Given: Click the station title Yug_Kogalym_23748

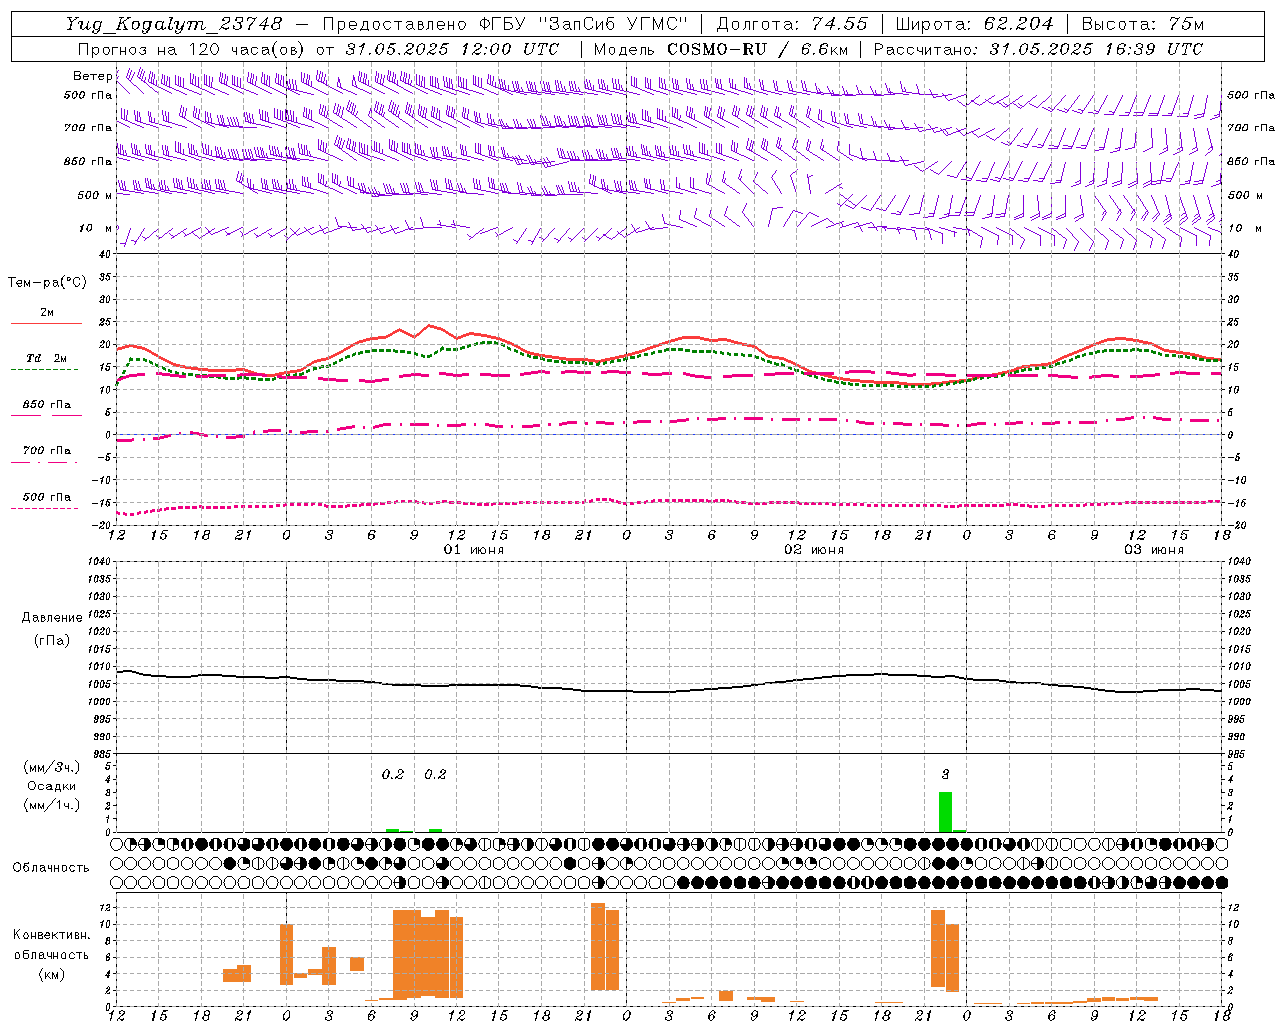Looking at the screenshot, I should [174, 24].
